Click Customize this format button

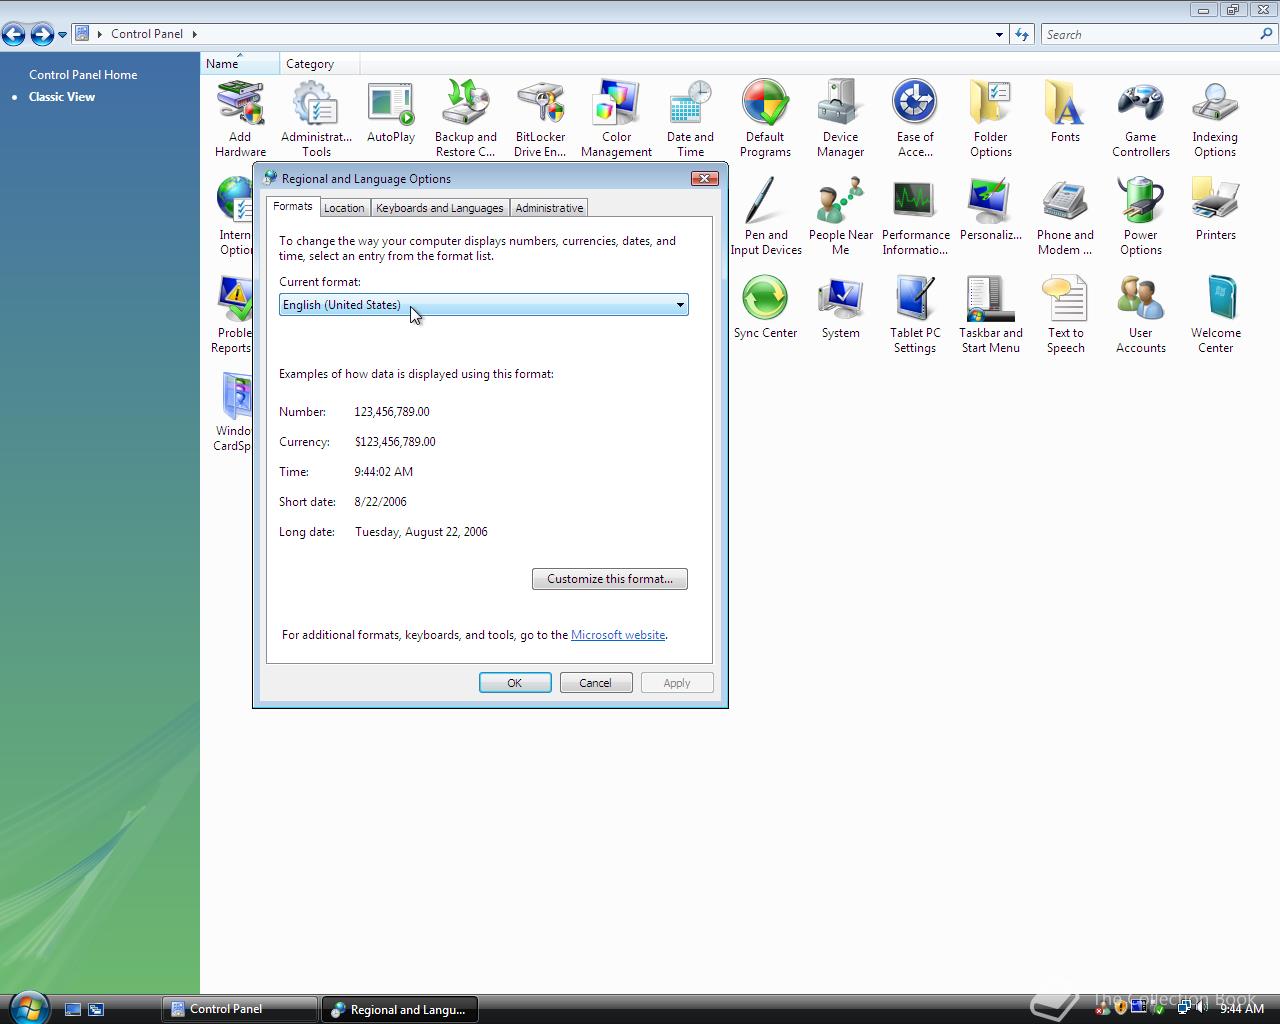[610, 579]
